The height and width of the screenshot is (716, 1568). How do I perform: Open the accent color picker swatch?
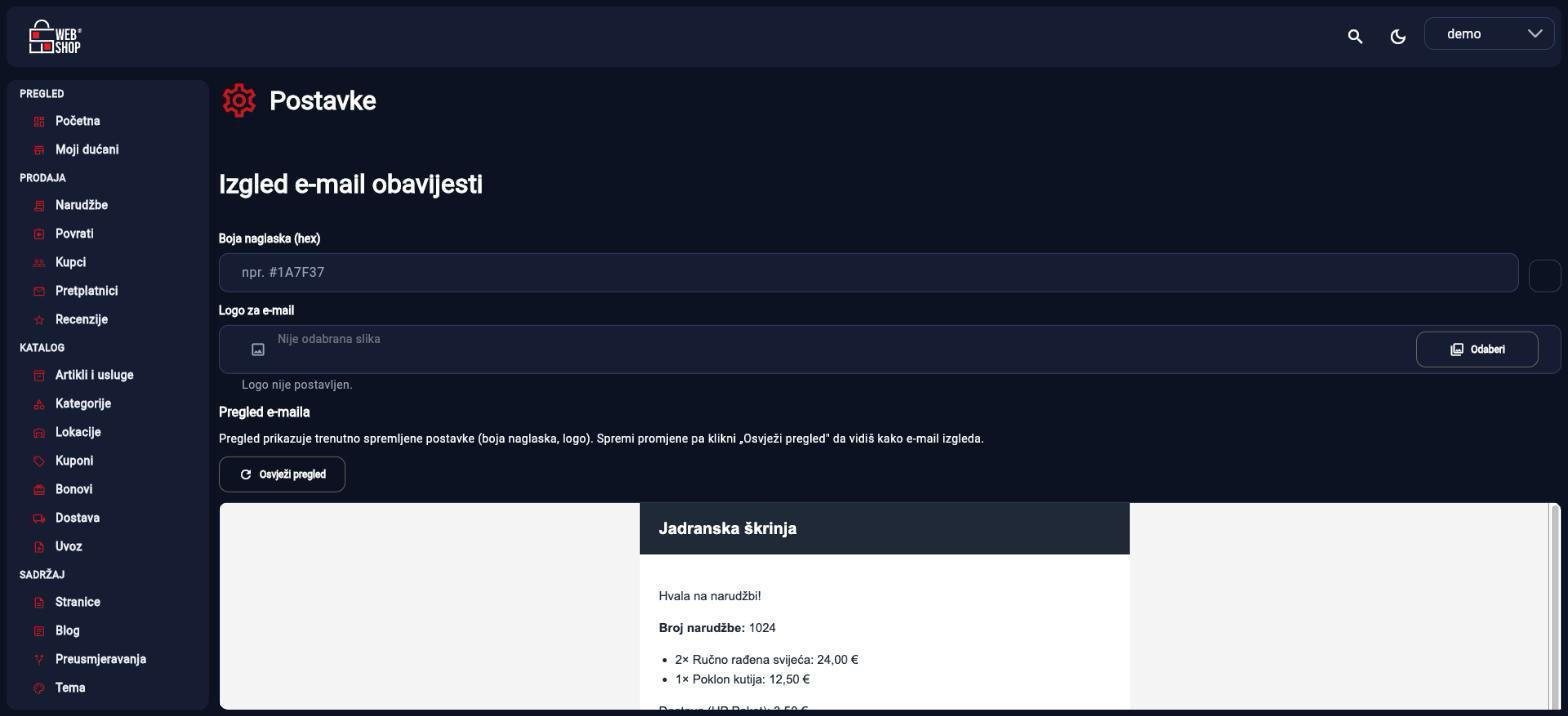point(1544,275)
